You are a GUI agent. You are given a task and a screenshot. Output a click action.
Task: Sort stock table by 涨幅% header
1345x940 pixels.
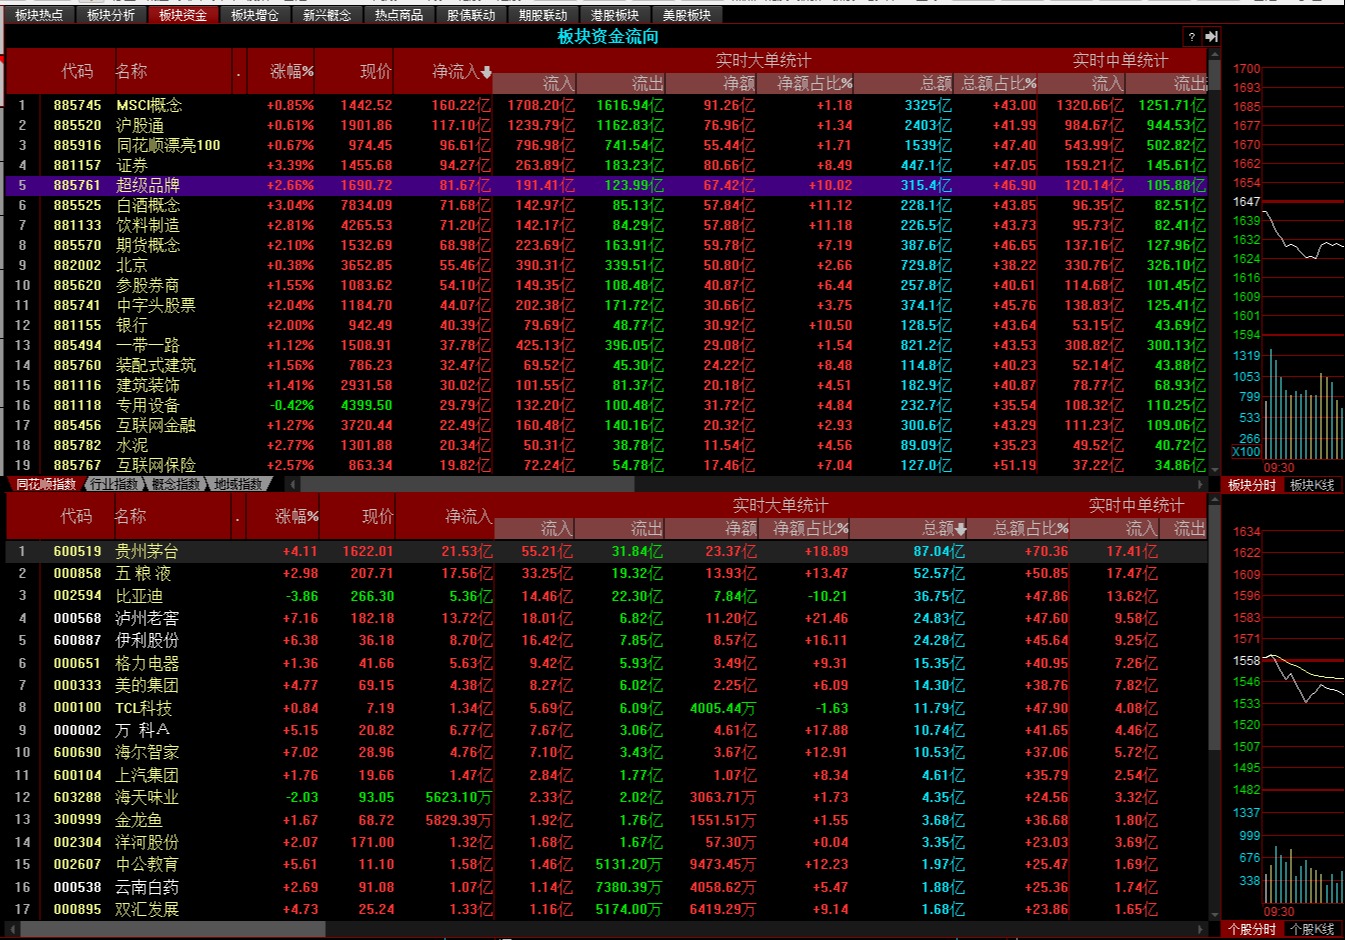[297, 517]
